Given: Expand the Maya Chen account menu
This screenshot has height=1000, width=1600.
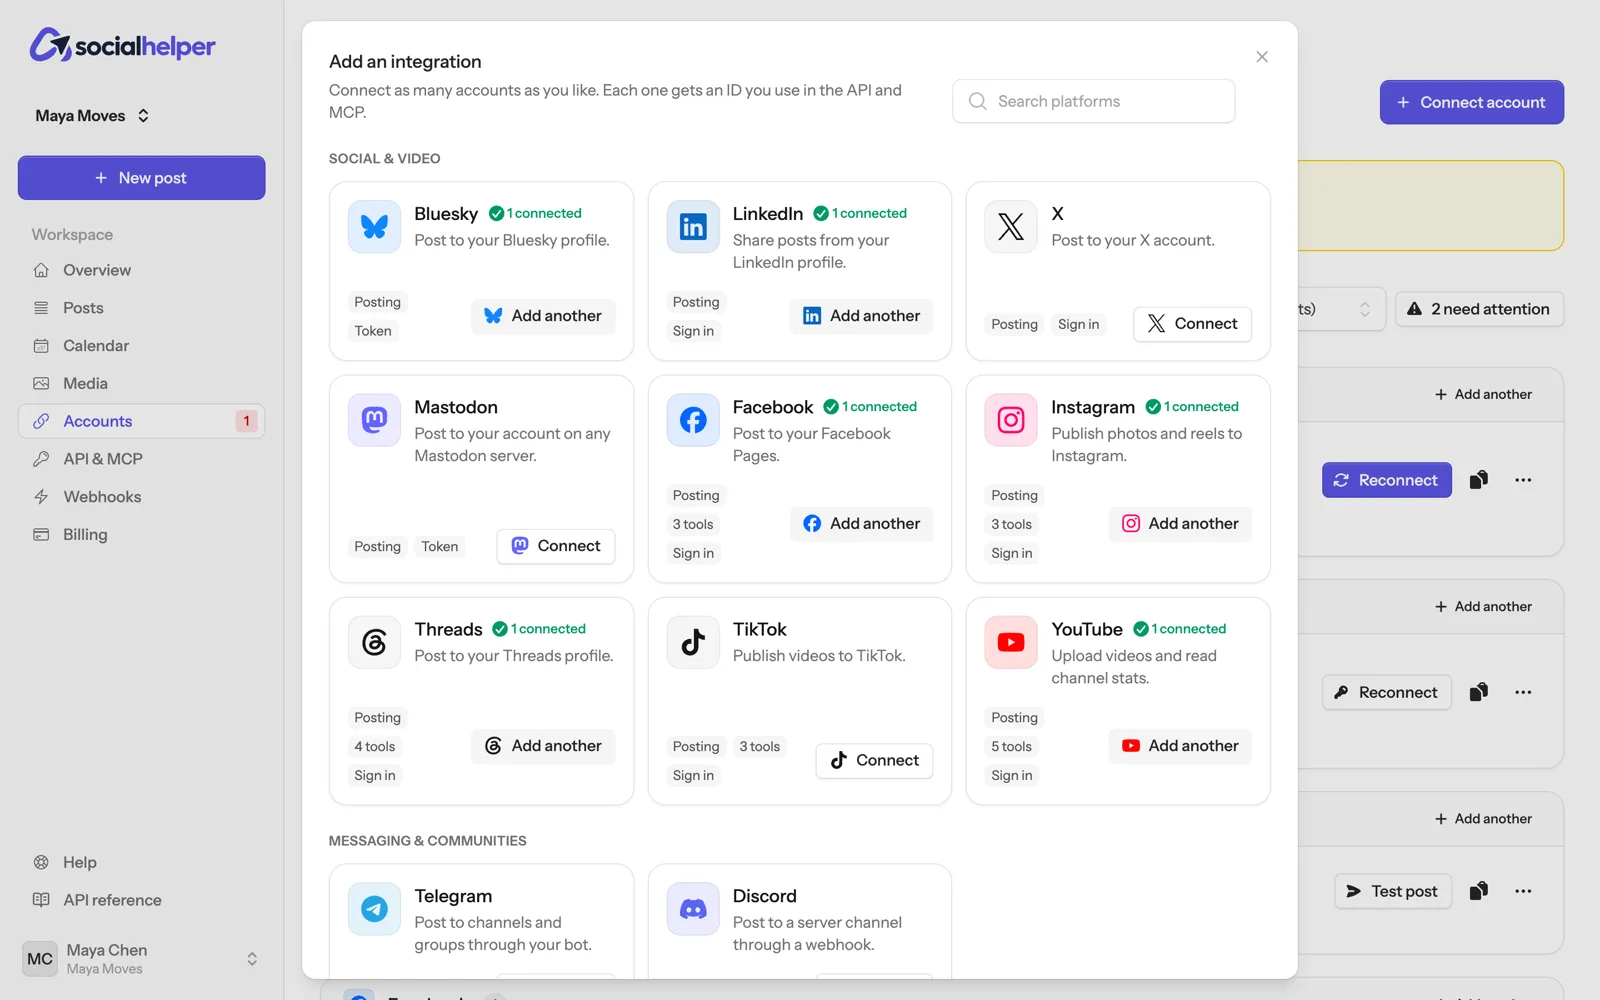Looking at the screenshot, I should (x=141, y=959).
